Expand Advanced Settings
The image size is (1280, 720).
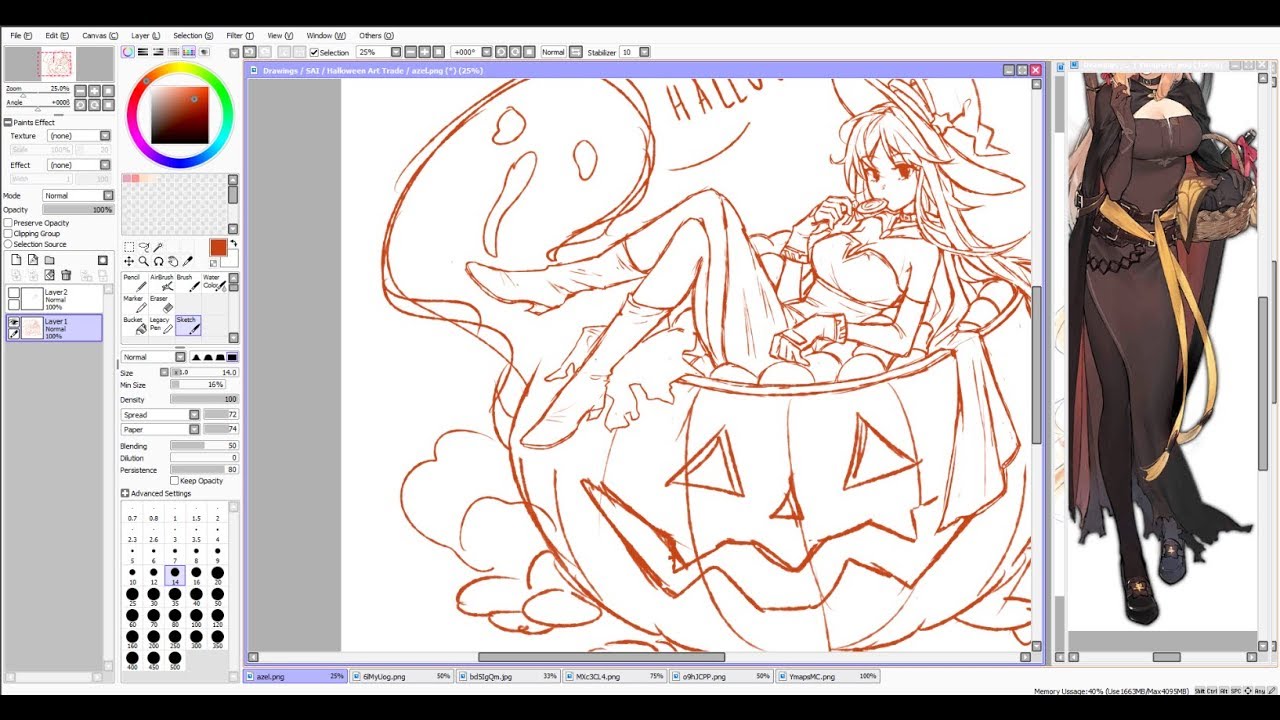tap(125, 493)
